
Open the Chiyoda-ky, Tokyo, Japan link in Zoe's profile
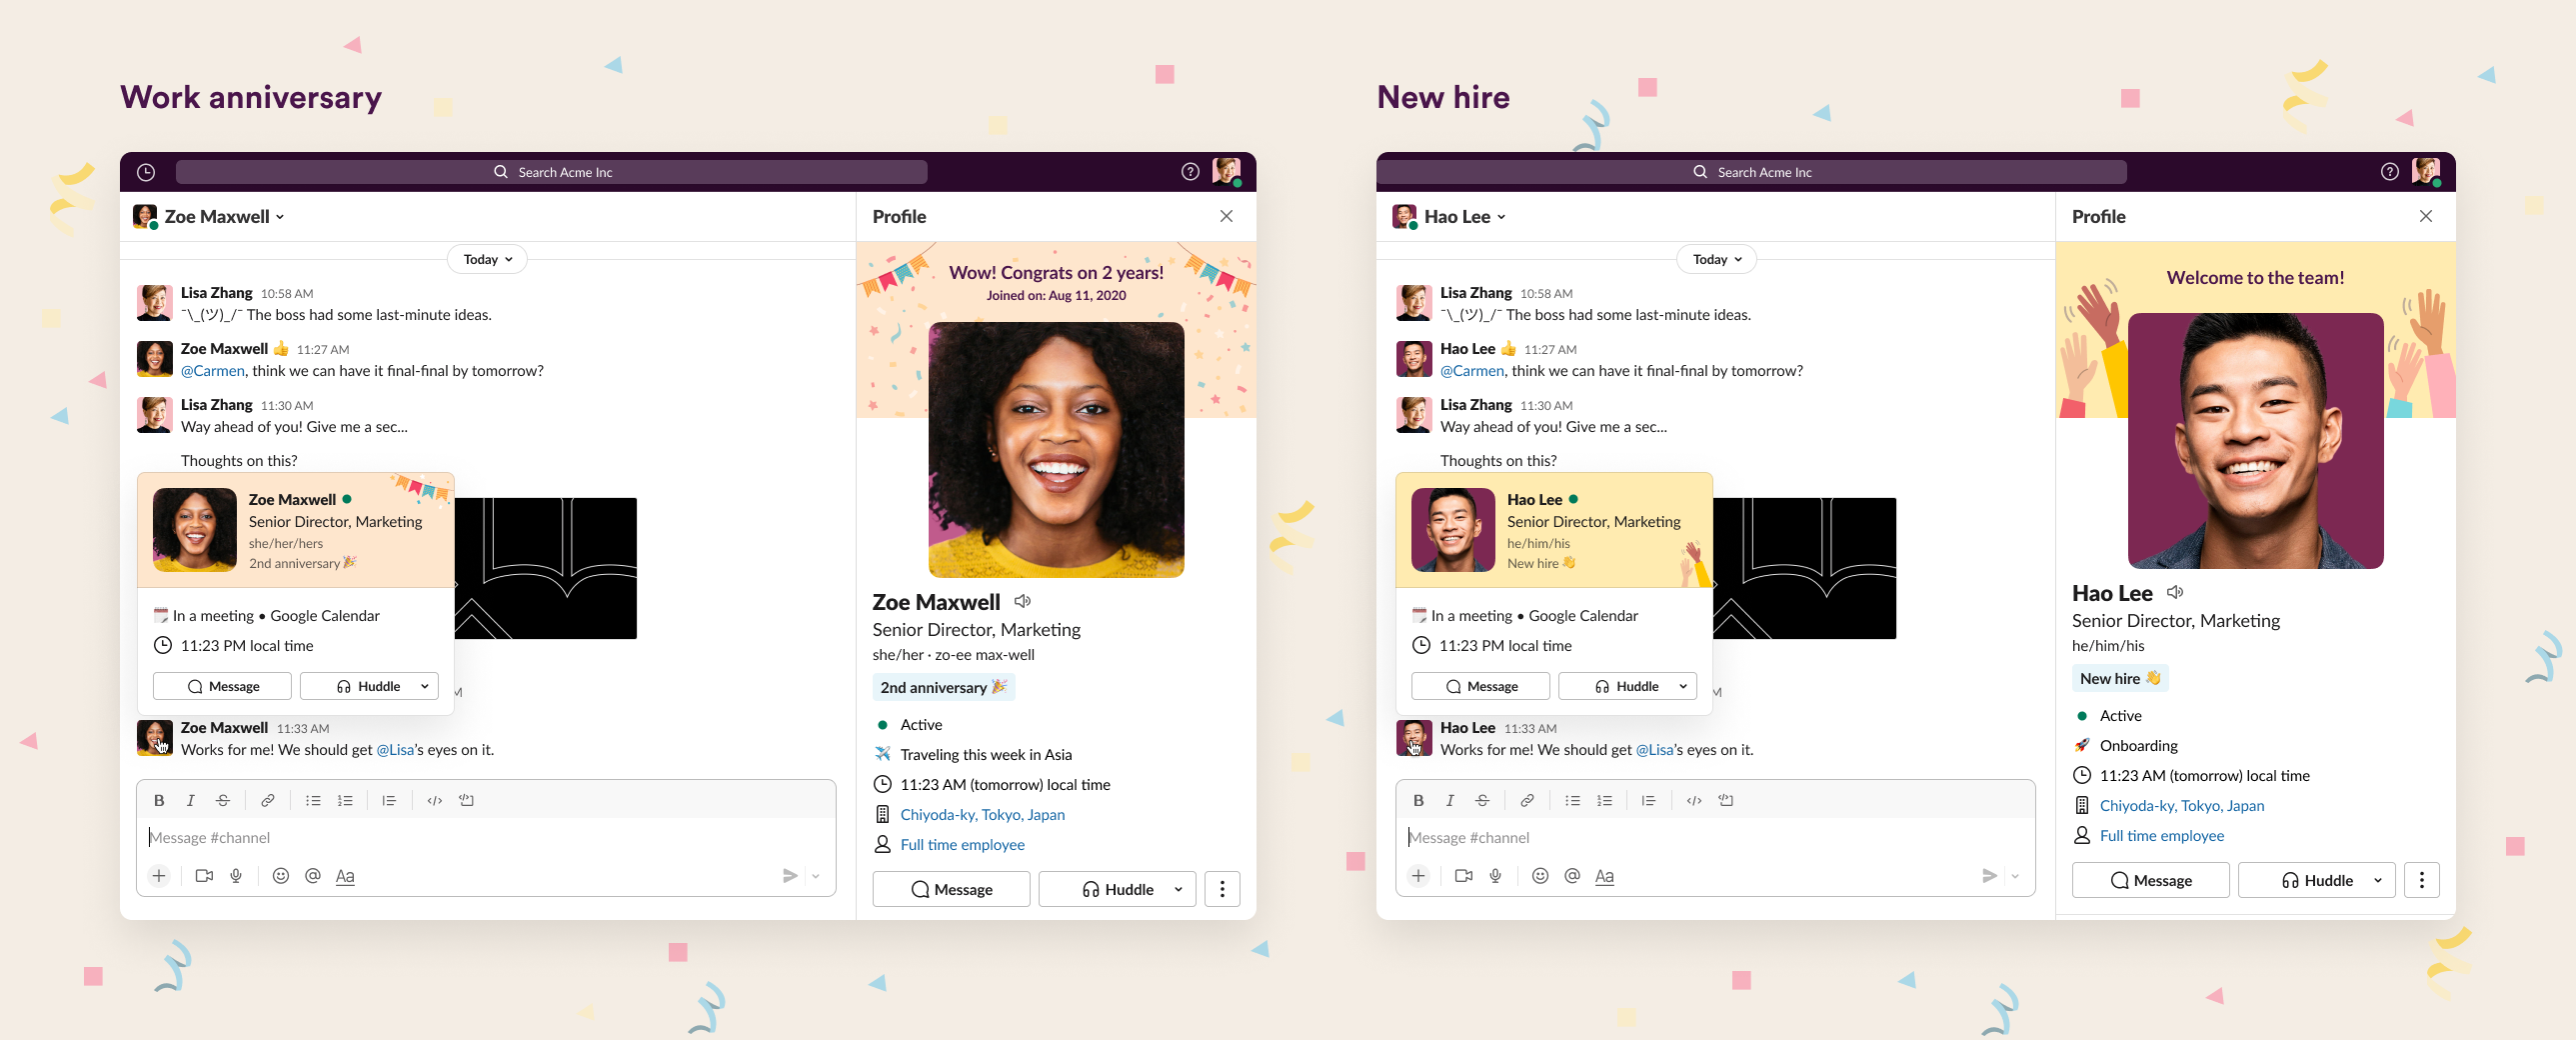pyautogui.click(x=982, y=814)
